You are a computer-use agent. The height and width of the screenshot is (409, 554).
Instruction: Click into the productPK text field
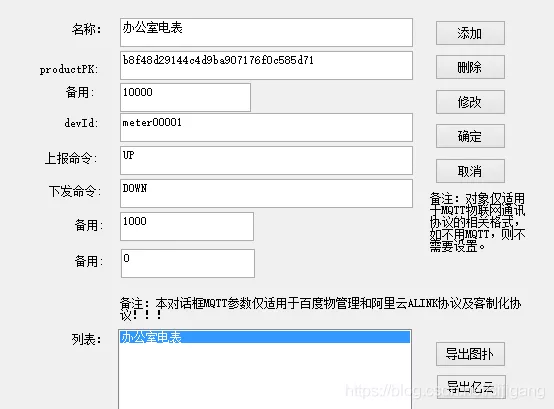tap(266, 65)
